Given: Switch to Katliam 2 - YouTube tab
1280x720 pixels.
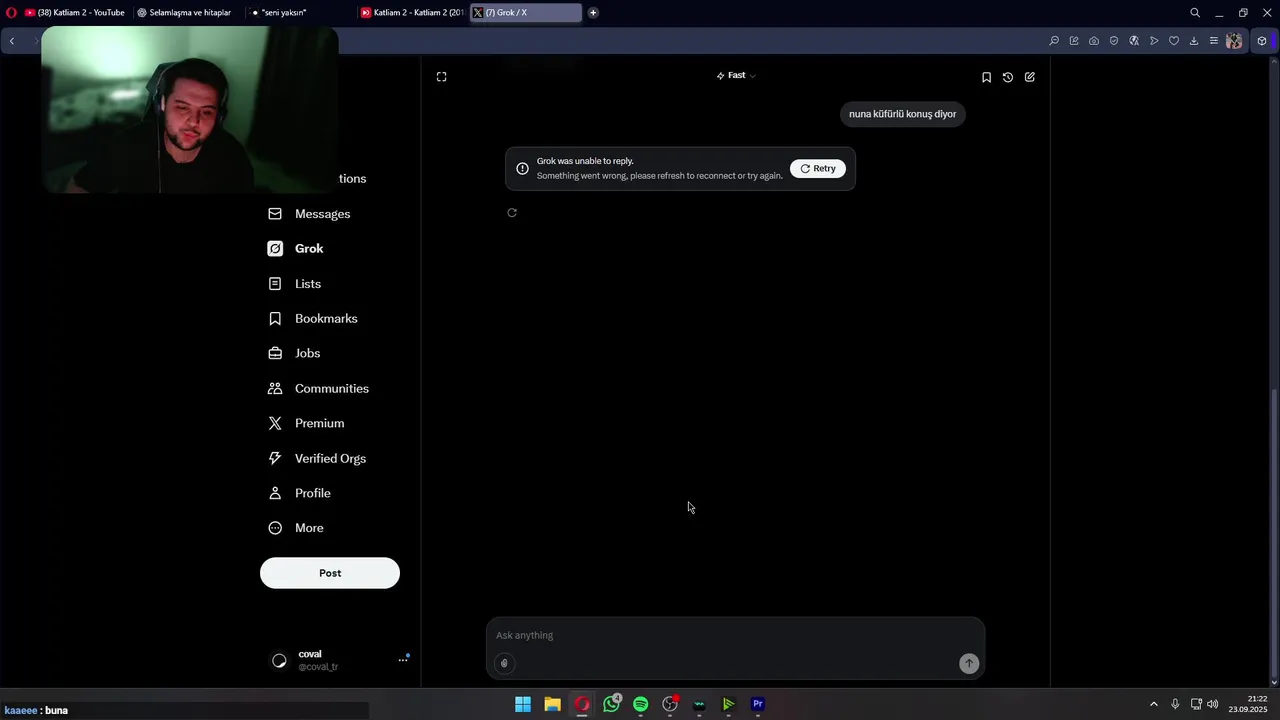Looking at the screenshot, I should [75, 13].
